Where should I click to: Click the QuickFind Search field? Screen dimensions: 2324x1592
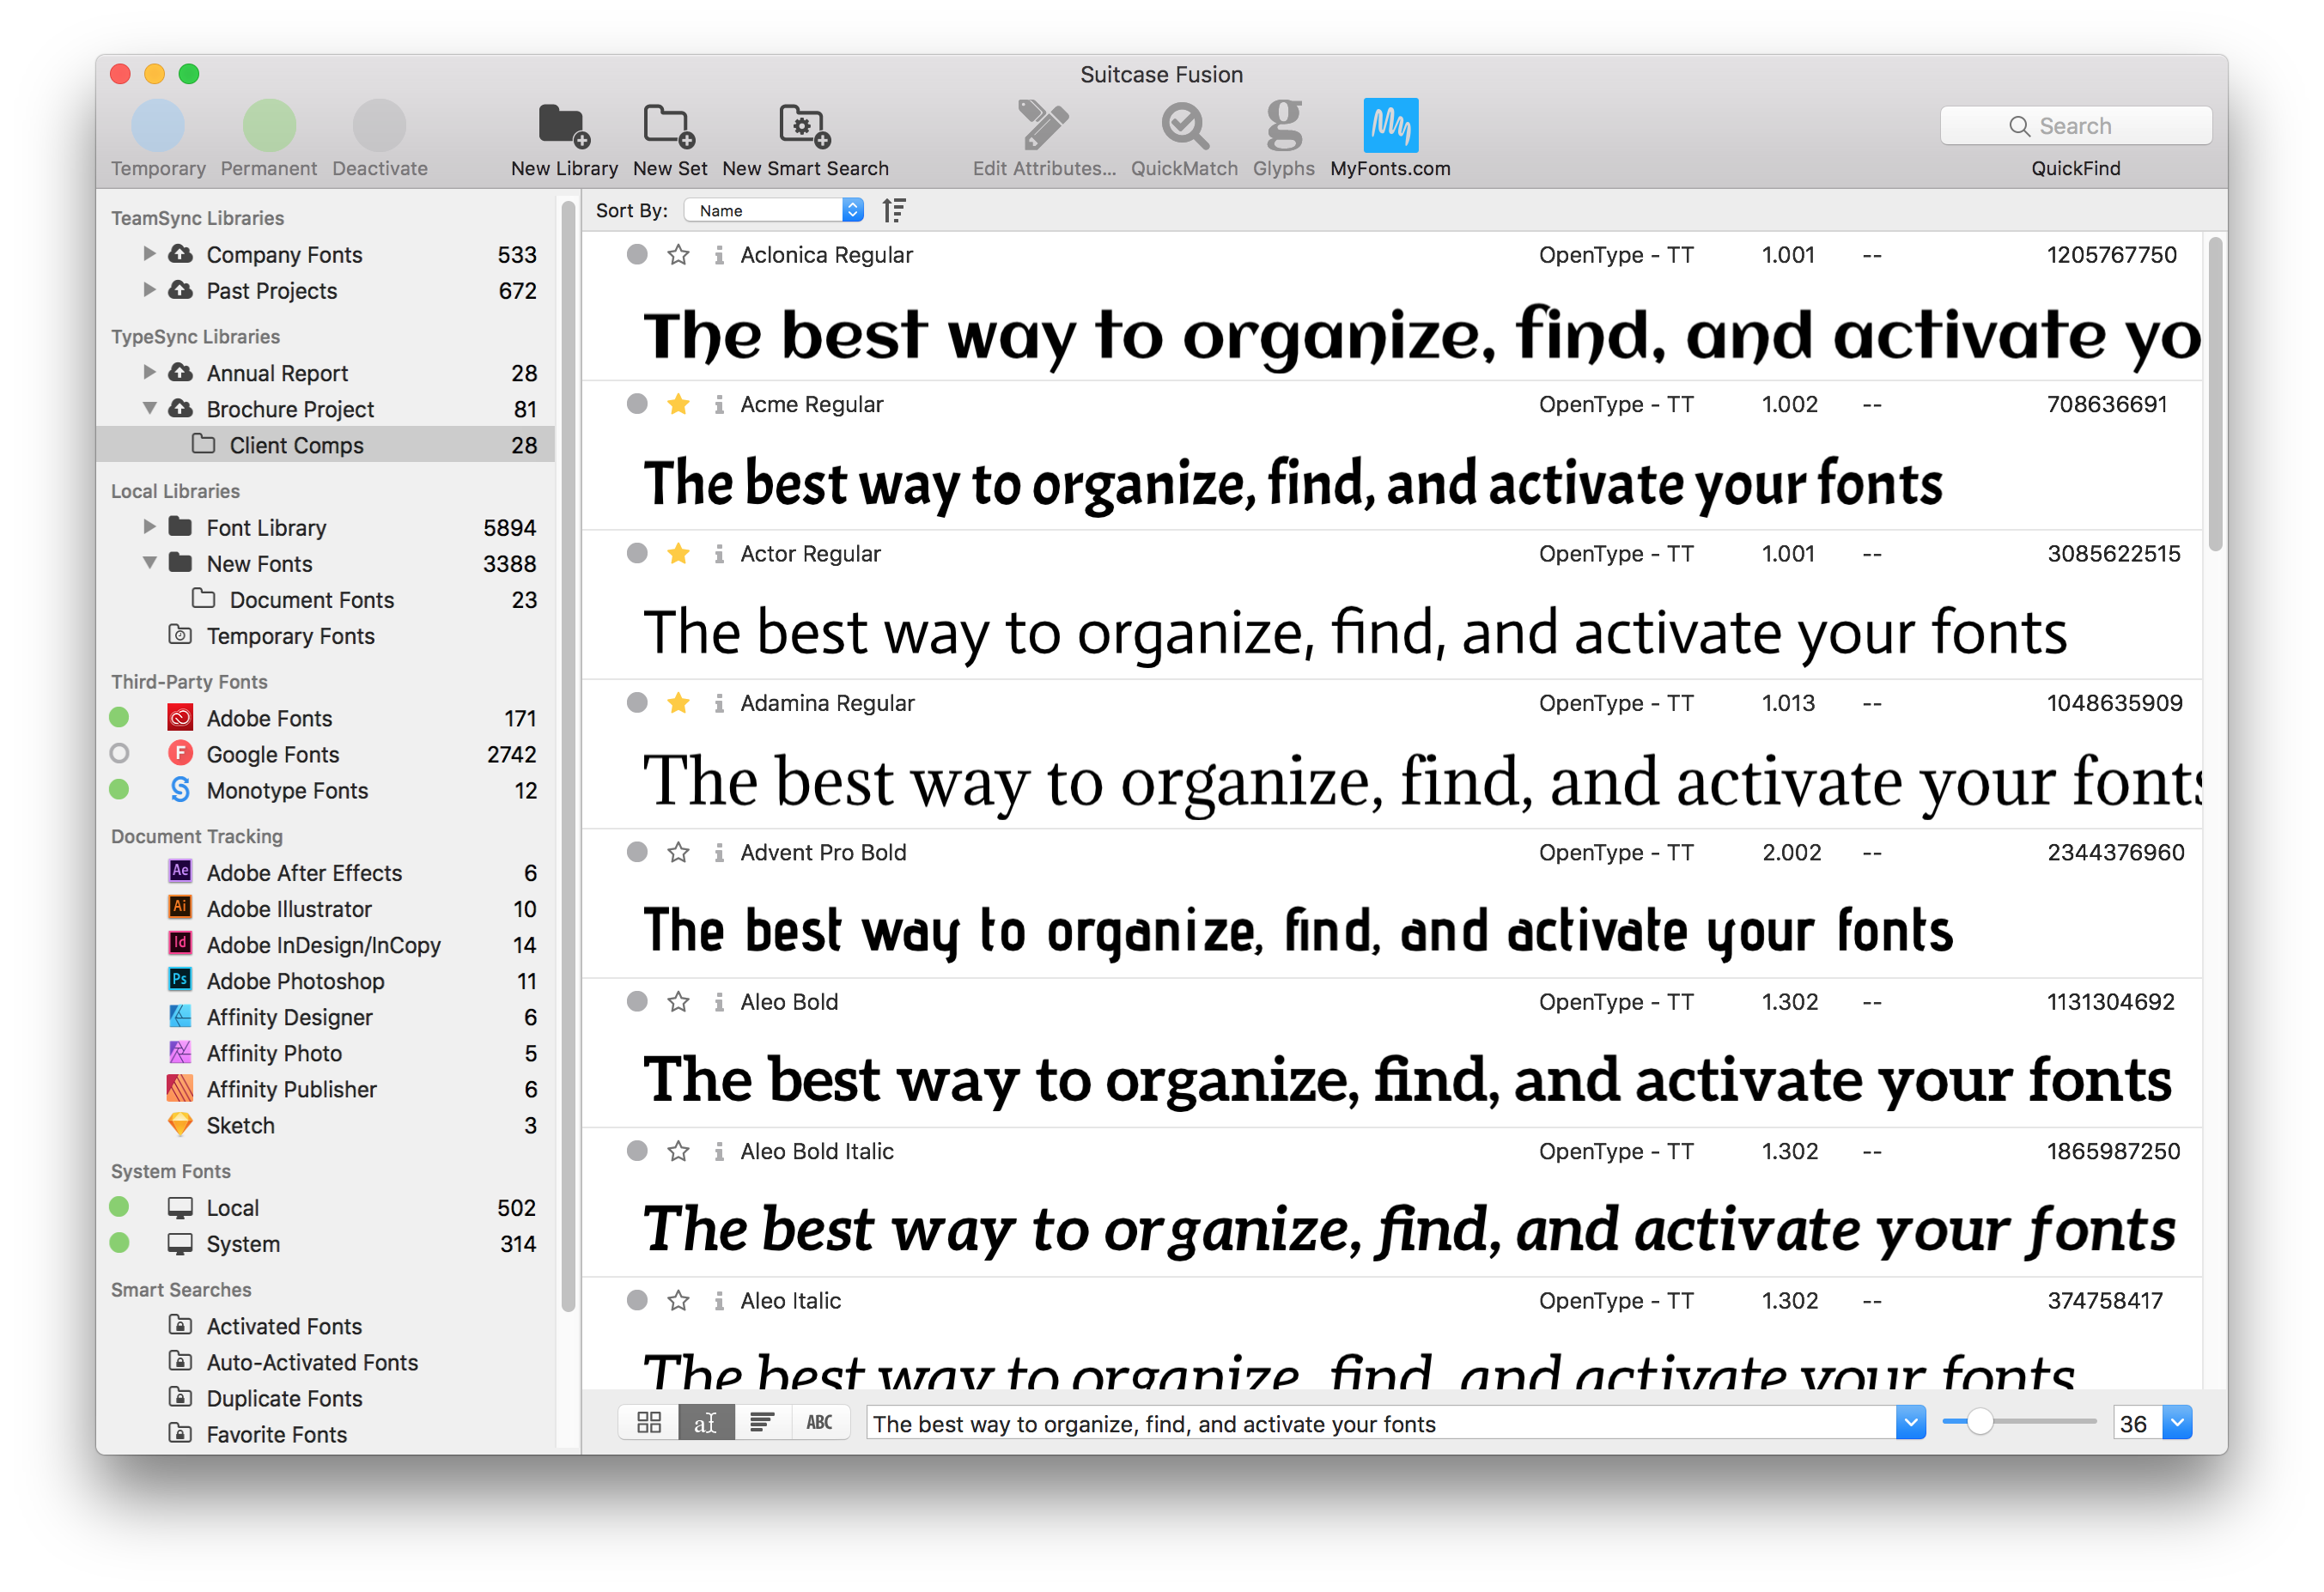tap(2075, 126)
